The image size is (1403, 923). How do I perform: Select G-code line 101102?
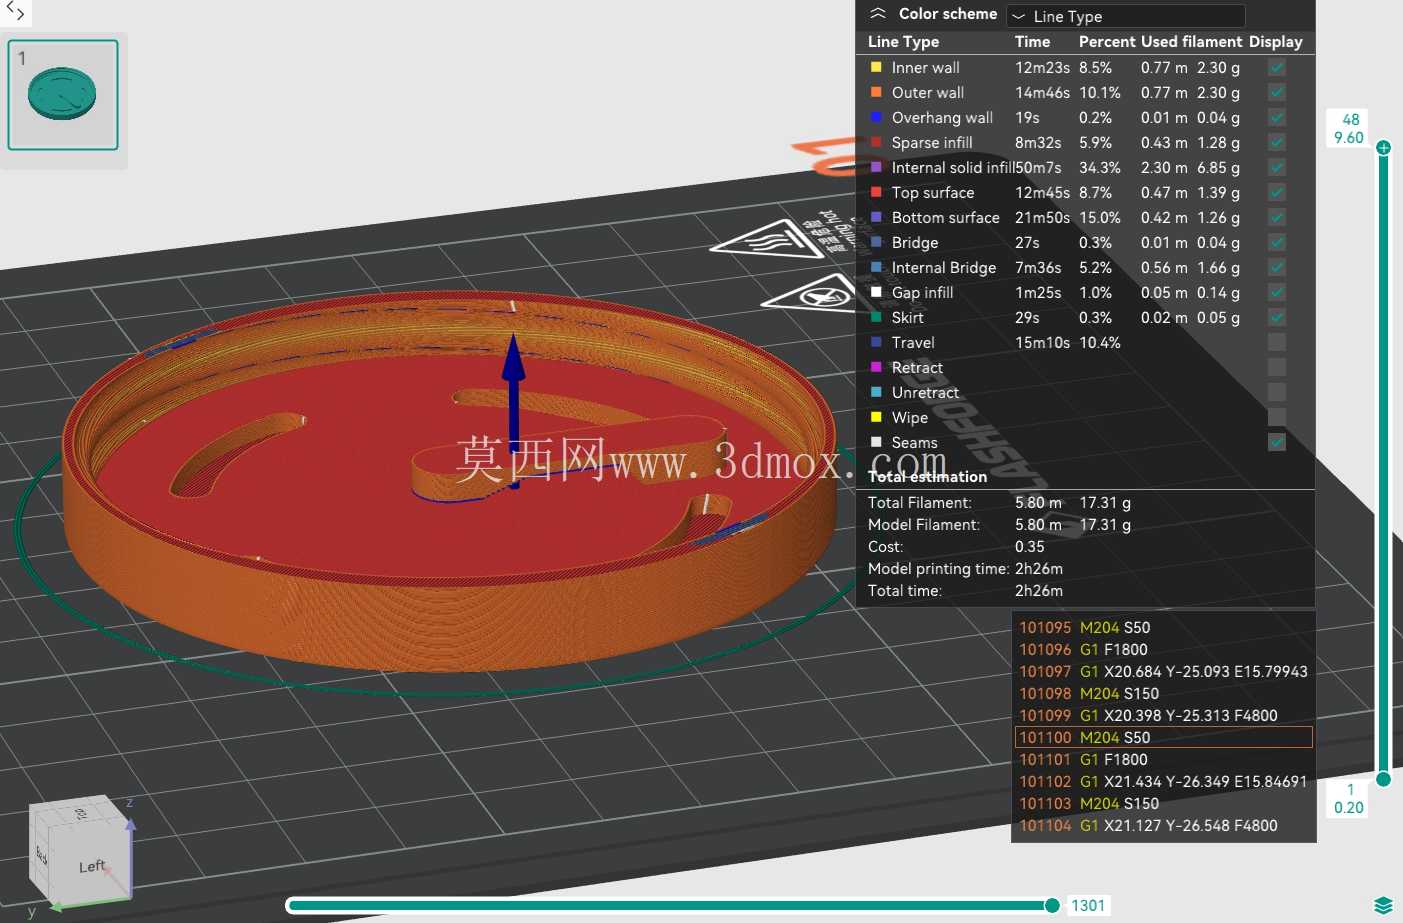pyautogui.click(x=1164, y=781)
